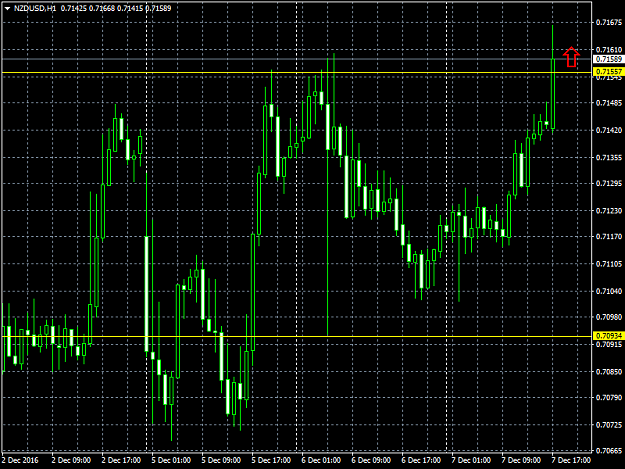
Task: Click the 0.70665 price axis label
Action: coord(609,451)
